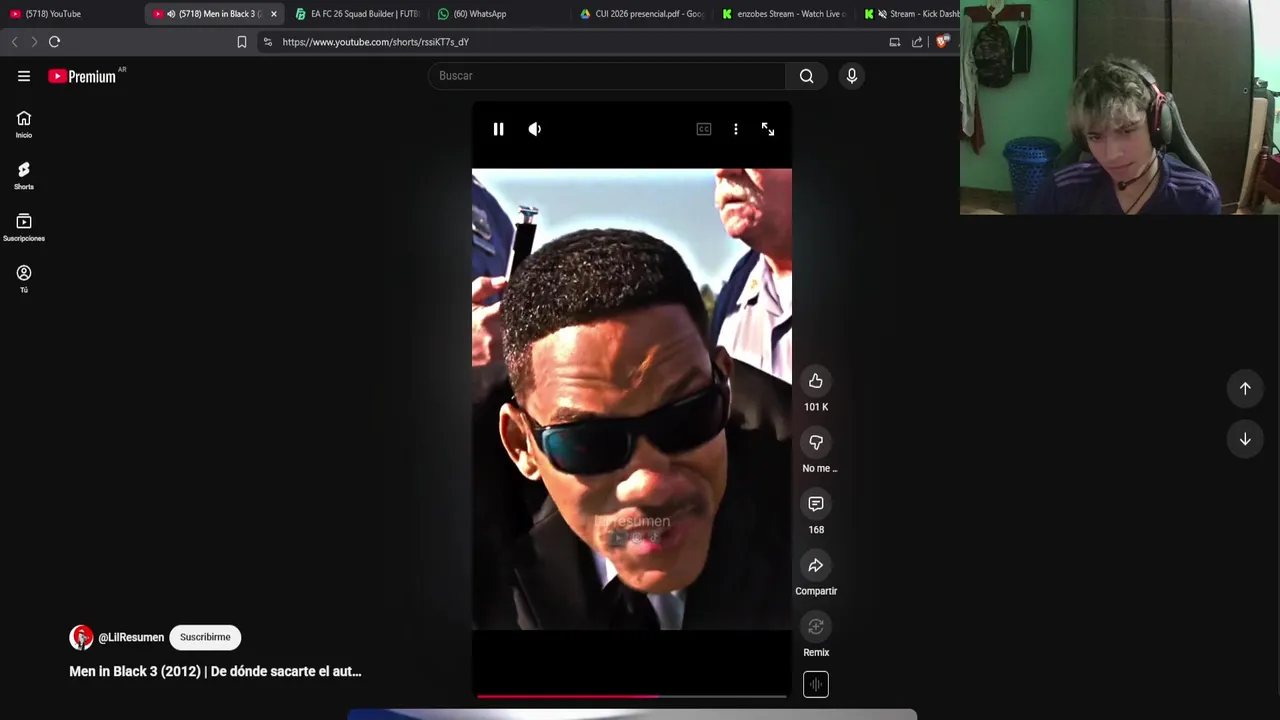Screen dimensions: 1280x720
Task: Open Inicio in the sidebar
Action: click(24, 124)
